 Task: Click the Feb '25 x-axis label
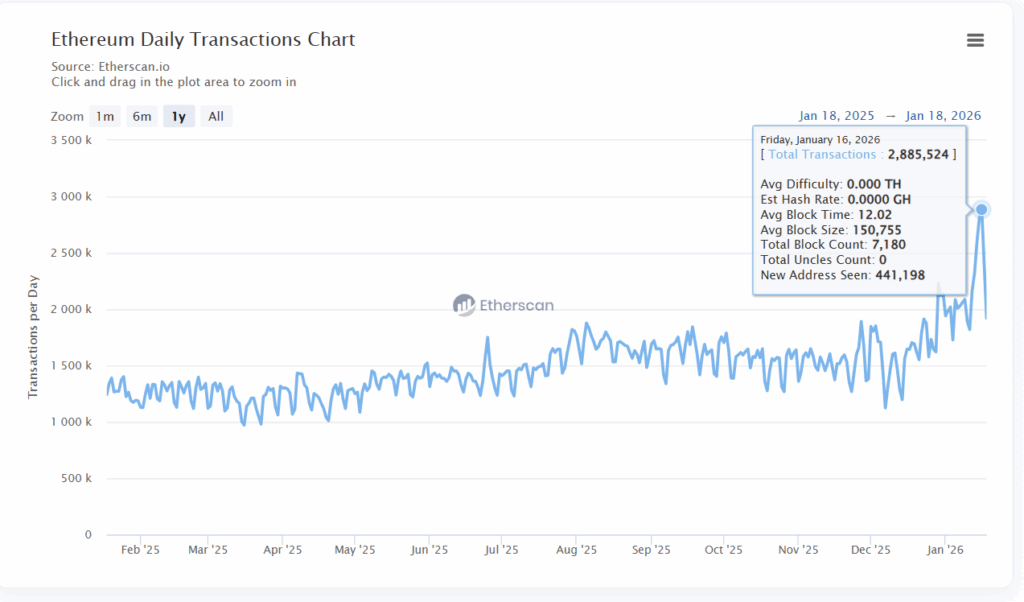[x=139, y=550]
